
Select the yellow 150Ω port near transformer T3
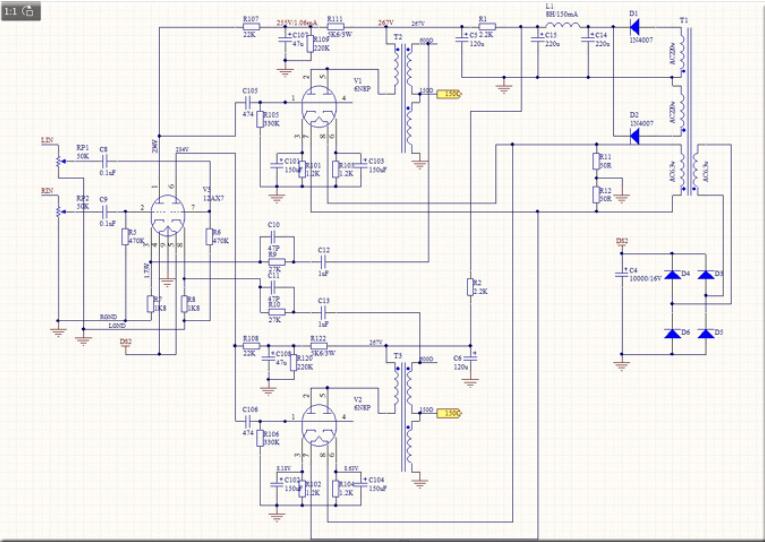pyautogui.click(x=449, y=413)
